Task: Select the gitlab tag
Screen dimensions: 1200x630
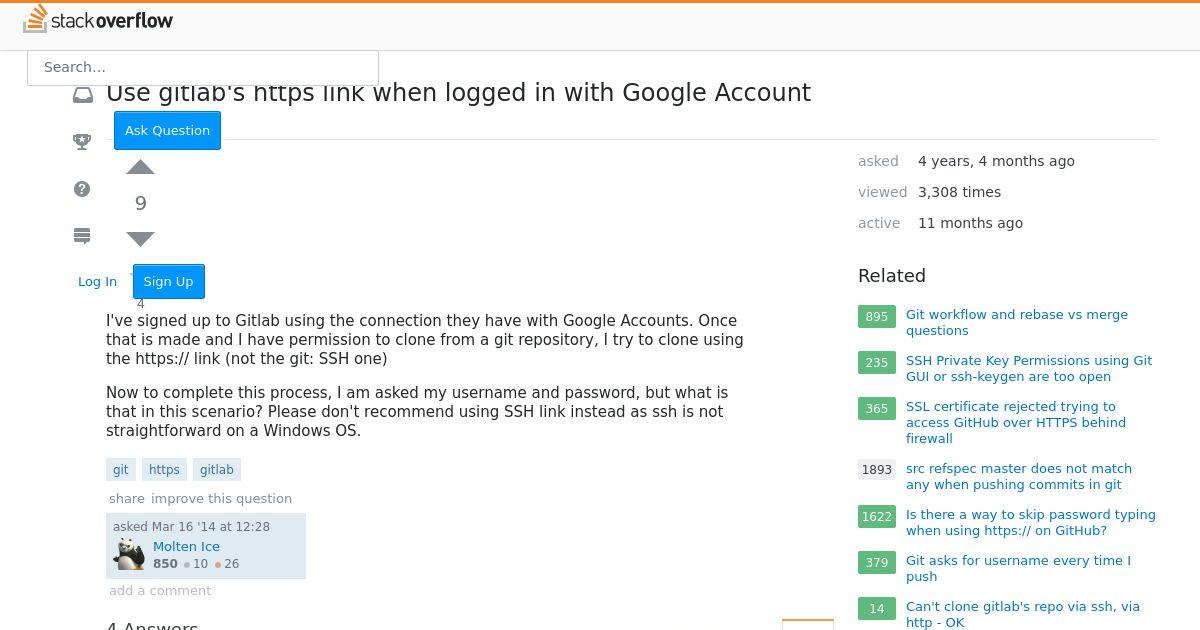Action: pyautogui.click(x=217, y=470)
